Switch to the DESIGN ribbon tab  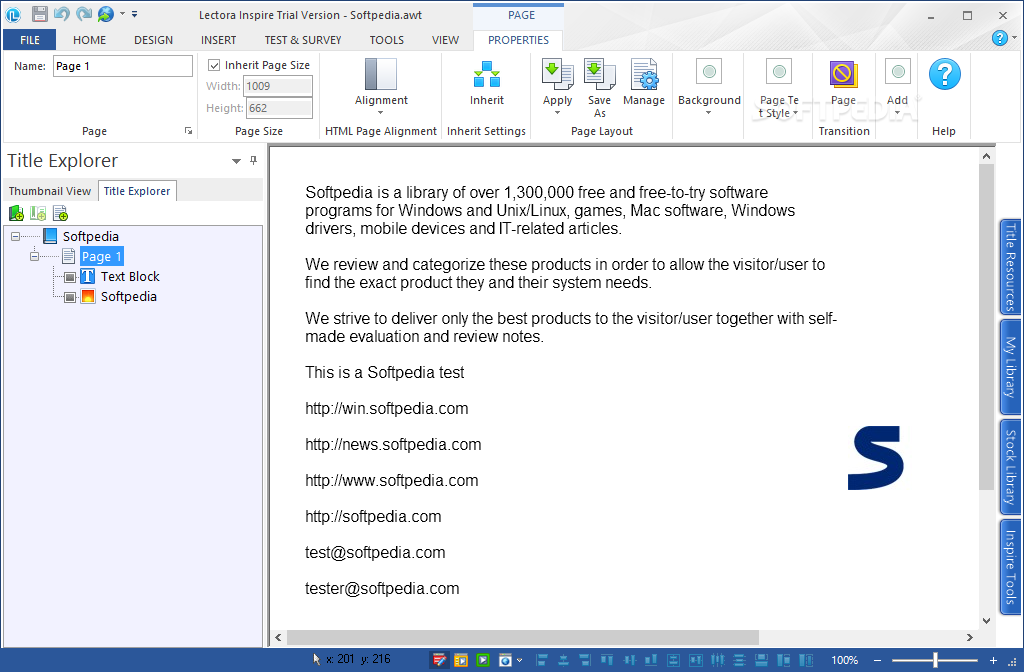click(153, 40)
